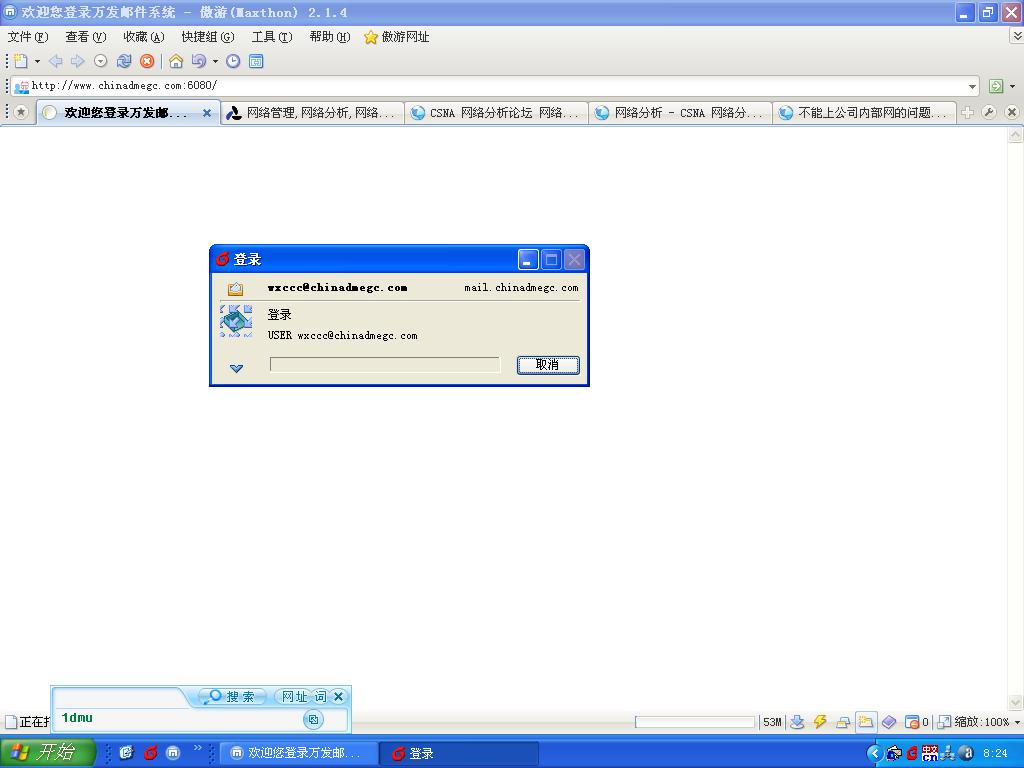Viewport: 1024px width, 768px height.
Task: Click the red Foxmail quick launch icon
Action: point(150,753)
